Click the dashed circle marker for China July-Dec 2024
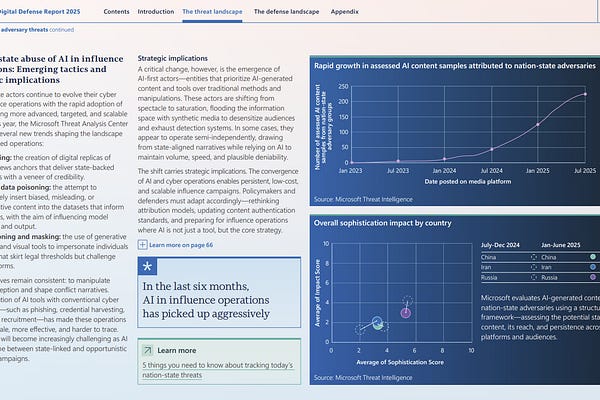Screen dimensions: 600x400 (534, 257)
